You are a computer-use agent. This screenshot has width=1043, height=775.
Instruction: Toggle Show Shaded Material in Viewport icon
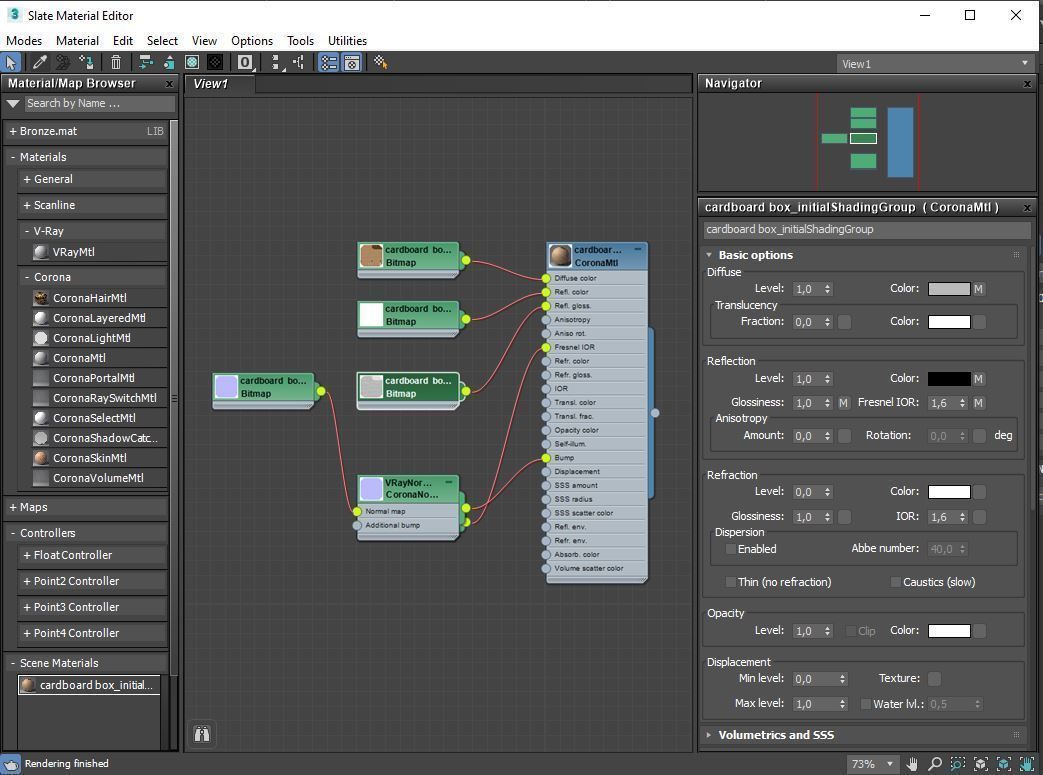click(x=192, y=63)
